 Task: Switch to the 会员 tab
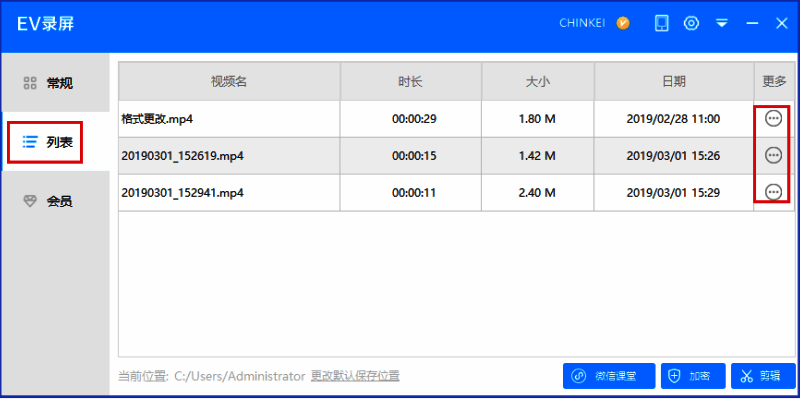click(x=55, y=201)
